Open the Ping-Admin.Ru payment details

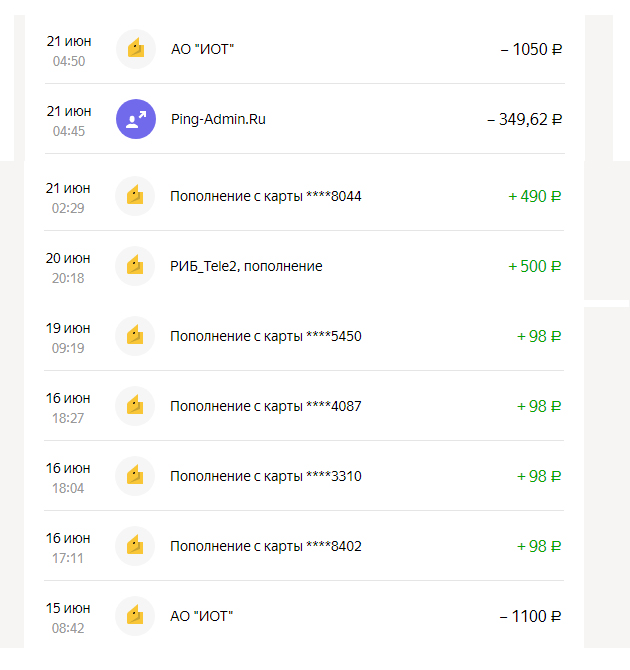point(218,119)
